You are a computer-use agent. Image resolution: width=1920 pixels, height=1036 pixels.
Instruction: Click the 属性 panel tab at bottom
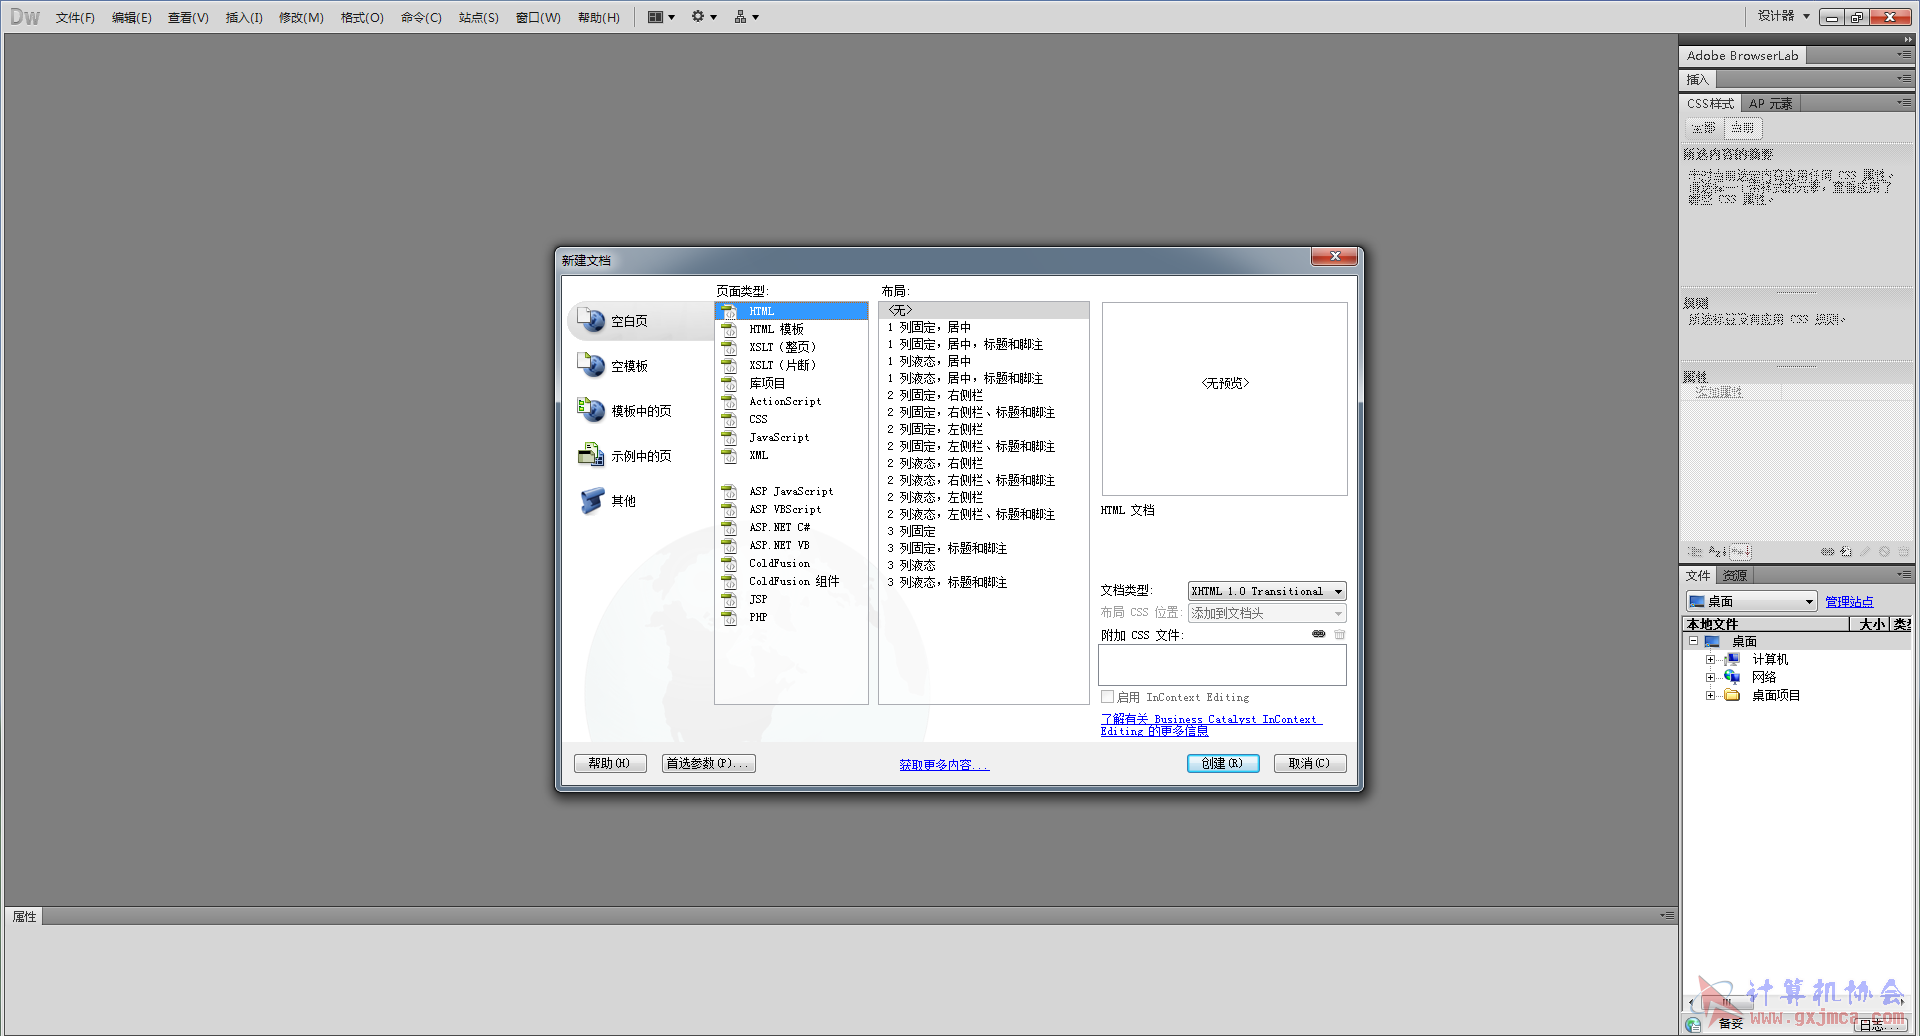[24, 916]
